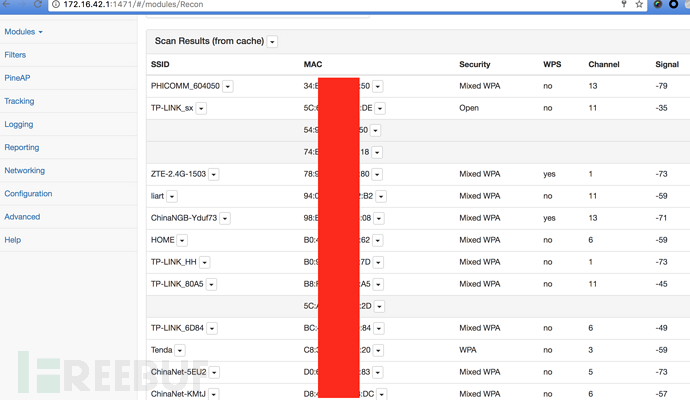Expand the Scan Results (from cache) dropdown
690x400 pixels.
(x=272, y=42)
